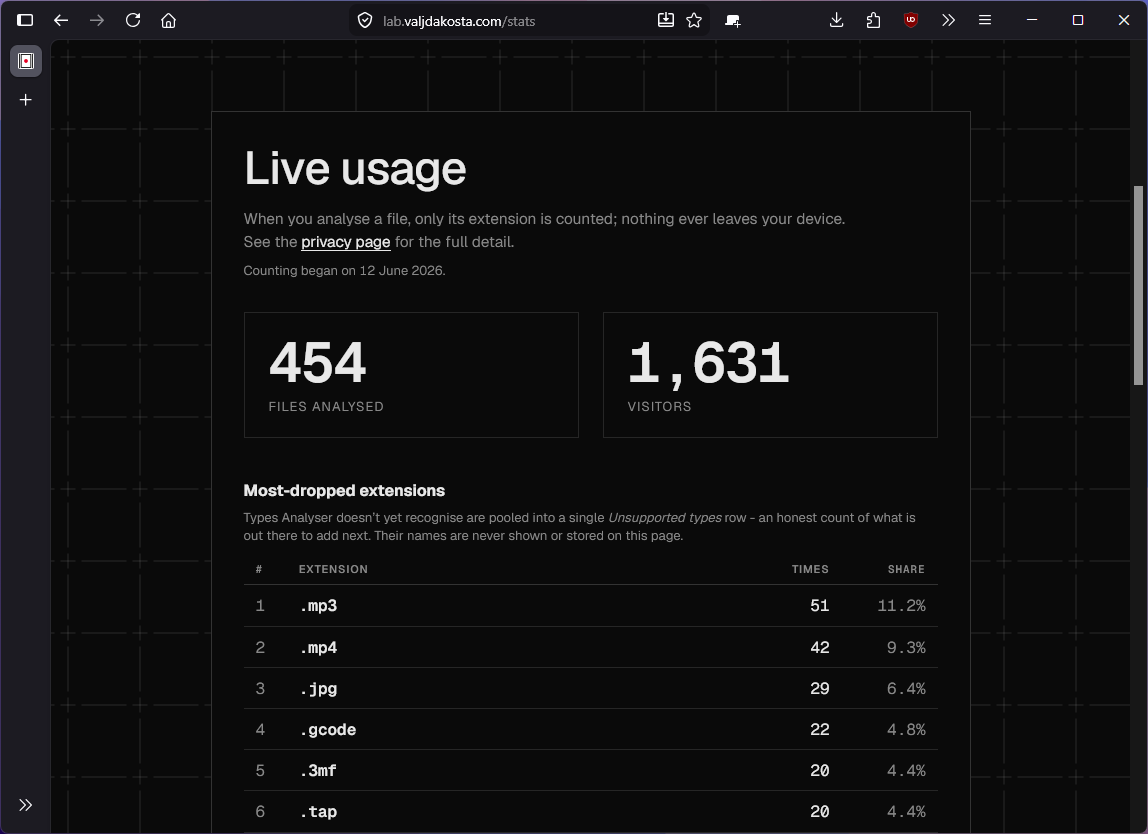This screenshot has width=1148, height=834.
Task: Select the .jpg extension row label
Action: click(318, 689)
